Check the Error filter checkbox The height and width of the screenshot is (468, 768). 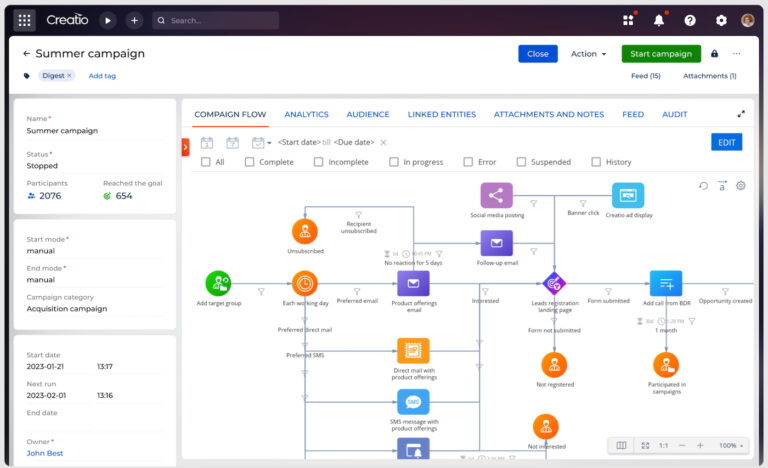(468, 162)
